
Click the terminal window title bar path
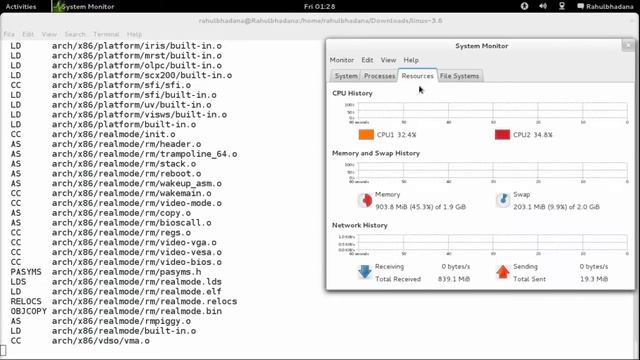tap(320, 20)
